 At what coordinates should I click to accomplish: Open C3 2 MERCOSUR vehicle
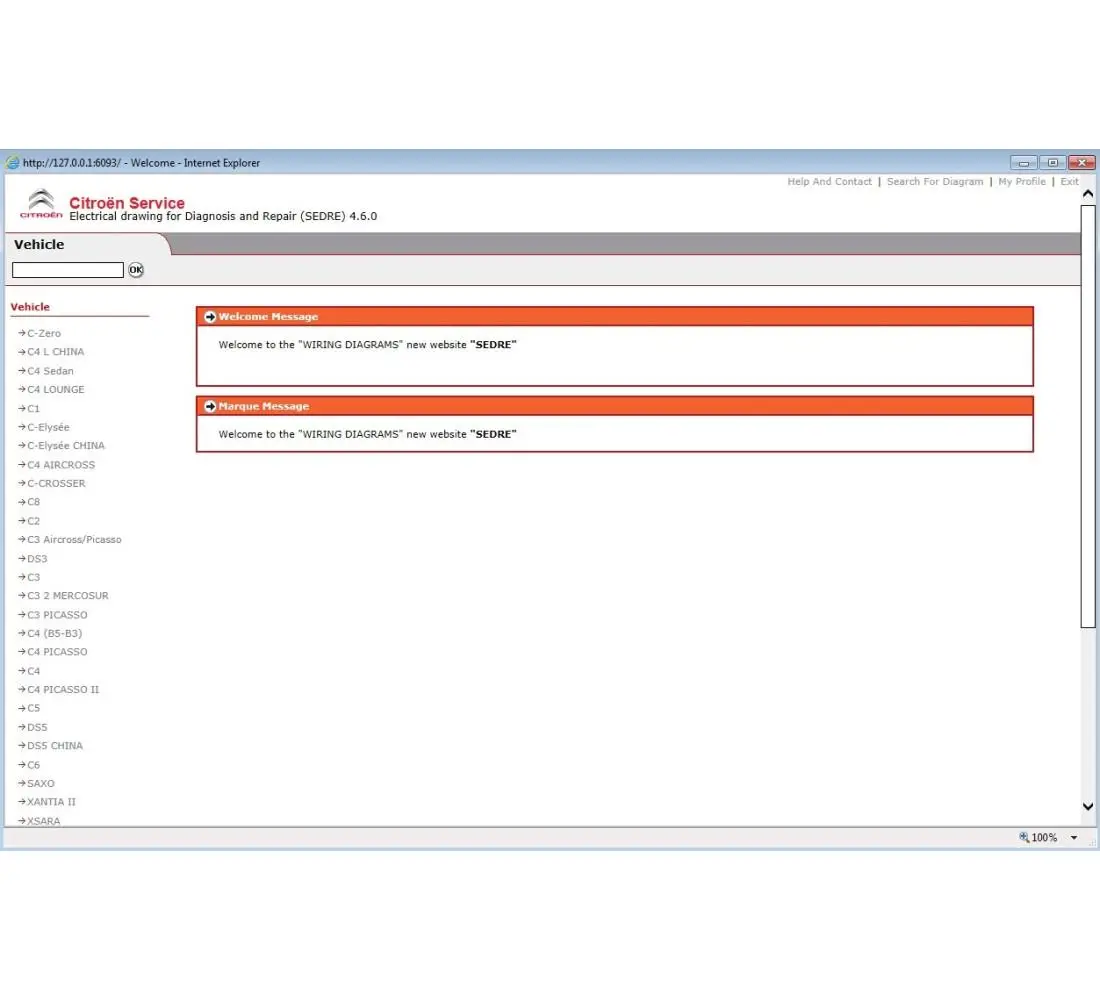coord(67,596)
